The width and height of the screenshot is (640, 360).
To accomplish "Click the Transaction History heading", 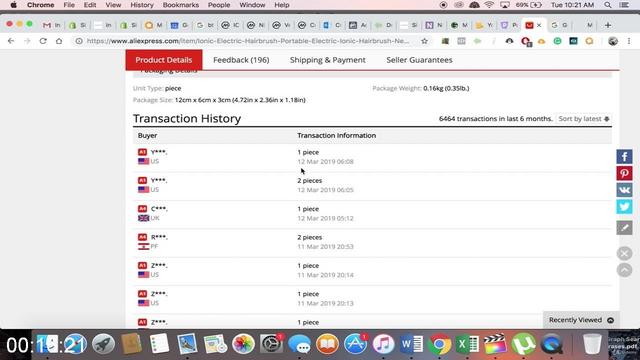I will [x=187, y=118].
